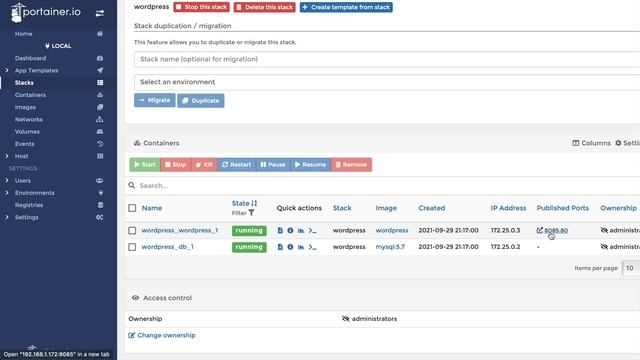Sort table by State column

[244, 203]
